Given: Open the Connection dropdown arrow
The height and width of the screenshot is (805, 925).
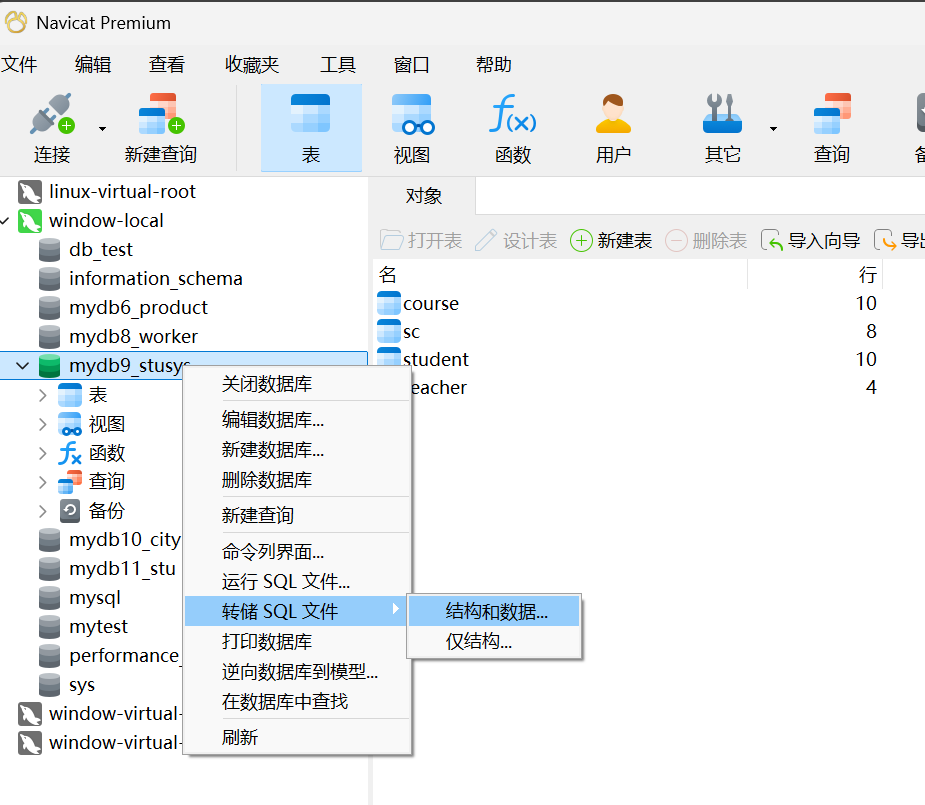Looking at the screenshot, I should pos(102,129).
